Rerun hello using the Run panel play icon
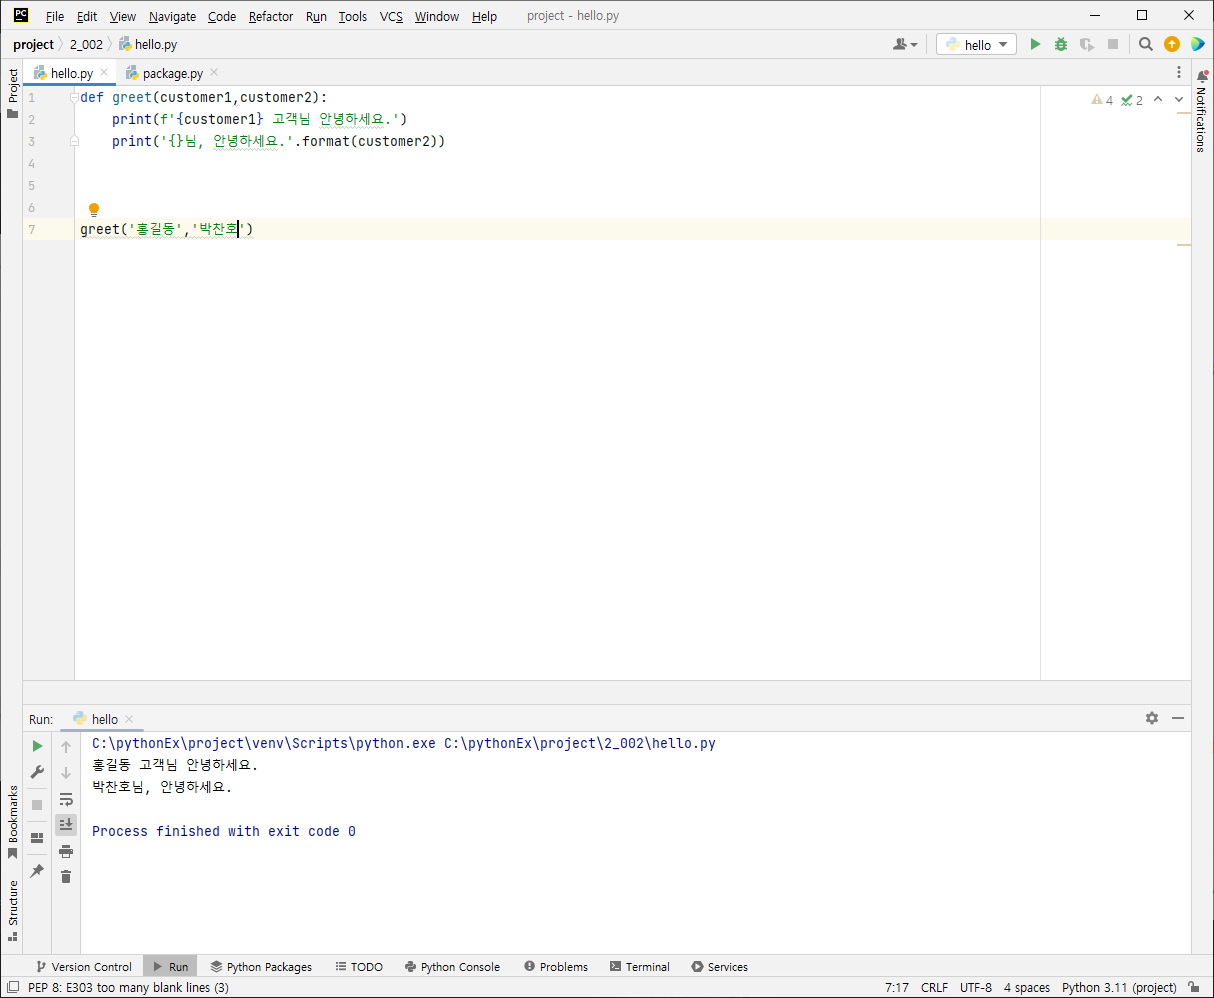The height and width of the screenshot is (998, 1214). (37, 746)
